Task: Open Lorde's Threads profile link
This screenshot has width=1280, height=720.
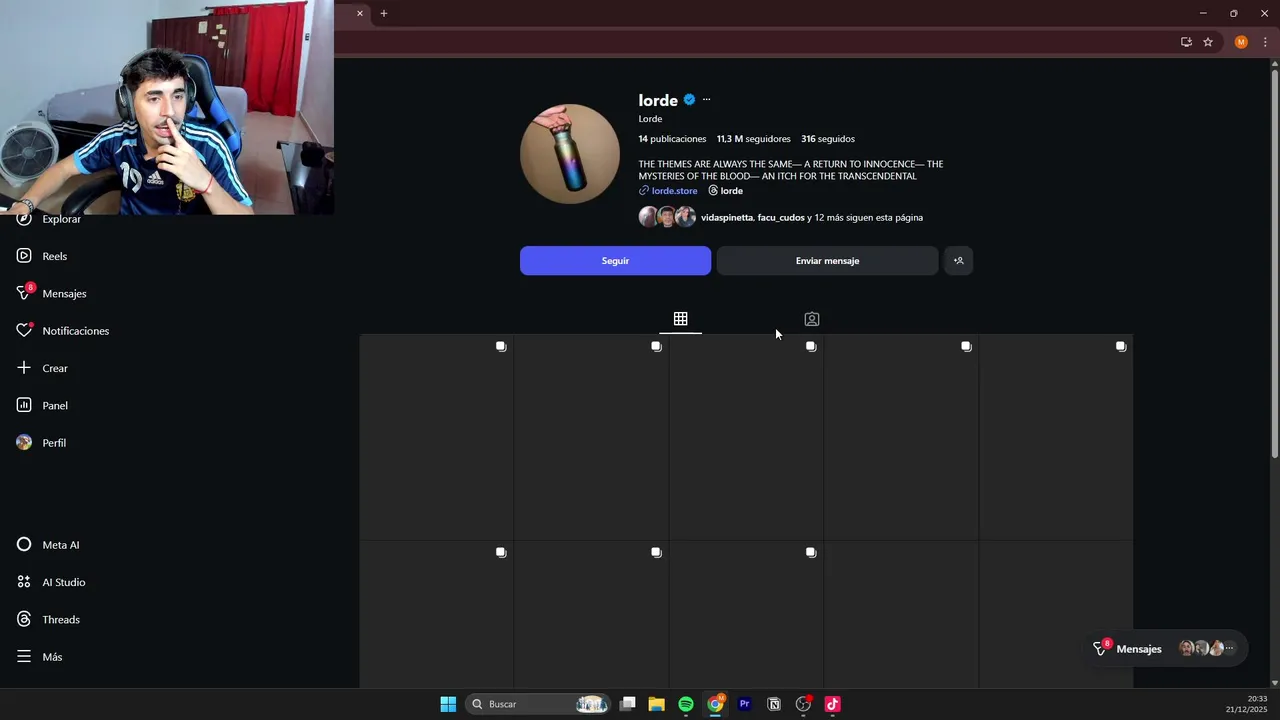Action: [x=725, y=191]
